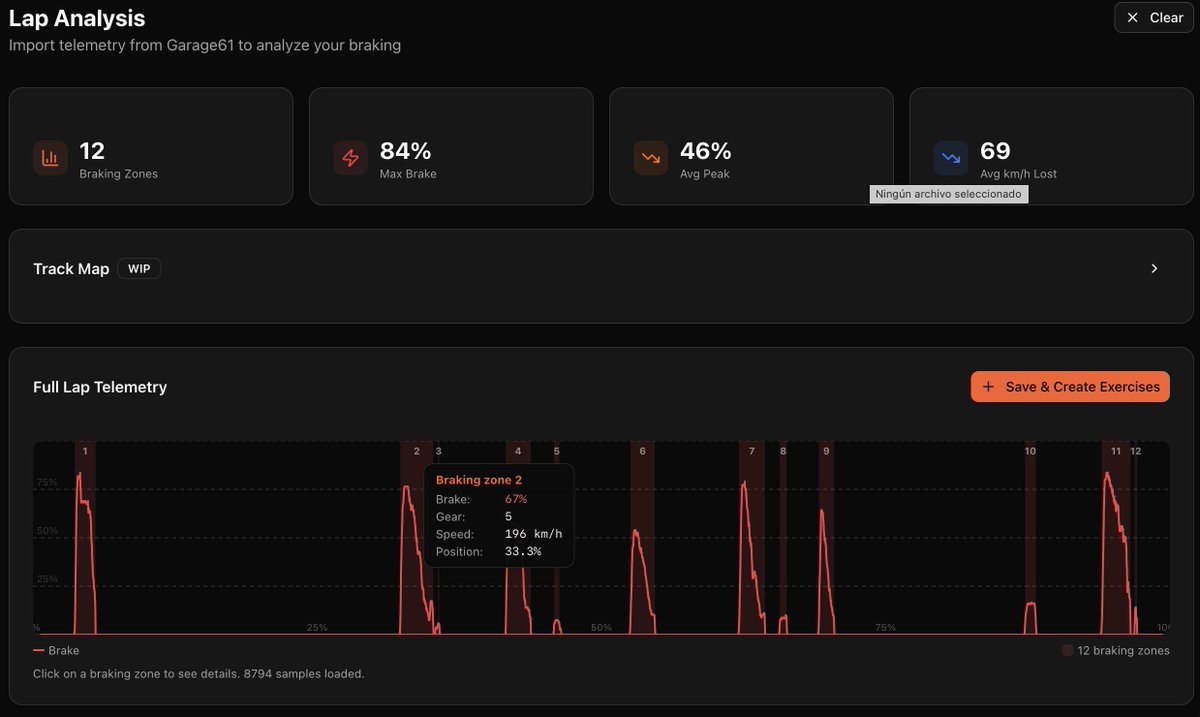Select braking zone 5 marker
The width and height of the screenshot is (1200, 717).
pyautogui.click(x=557, y=538)
